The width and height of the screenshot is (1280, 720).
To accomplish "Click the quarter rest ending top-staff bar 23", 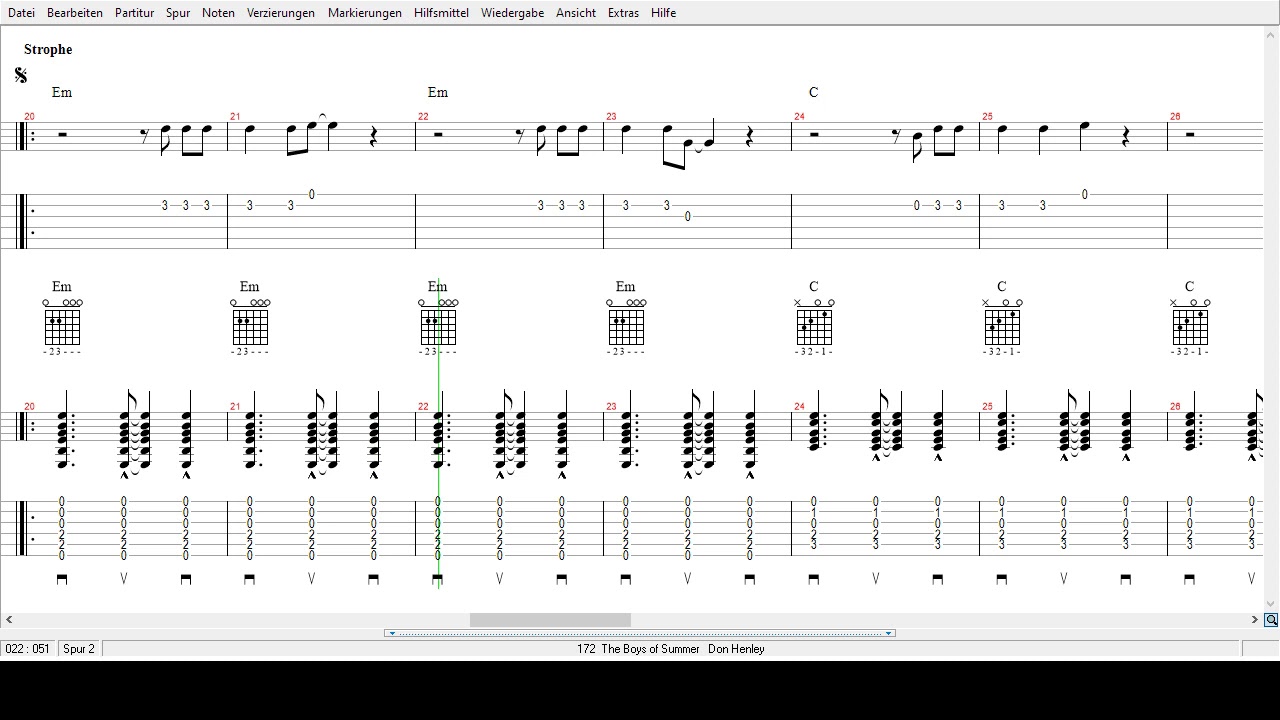I will tap(750, 138).
